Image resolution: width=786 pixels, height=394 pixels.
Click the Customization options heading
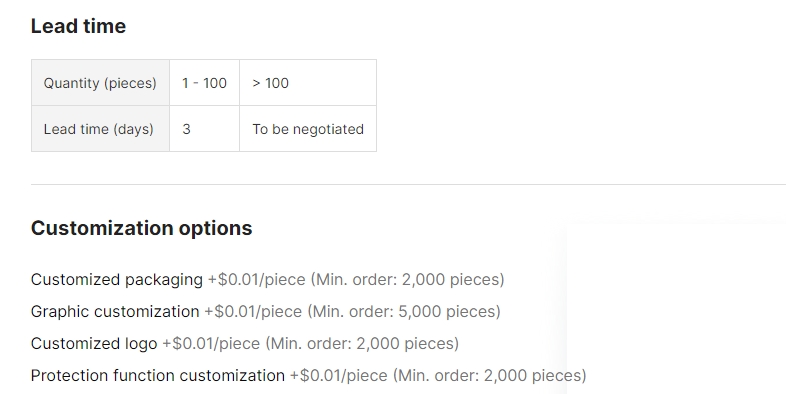pos(141,228)
